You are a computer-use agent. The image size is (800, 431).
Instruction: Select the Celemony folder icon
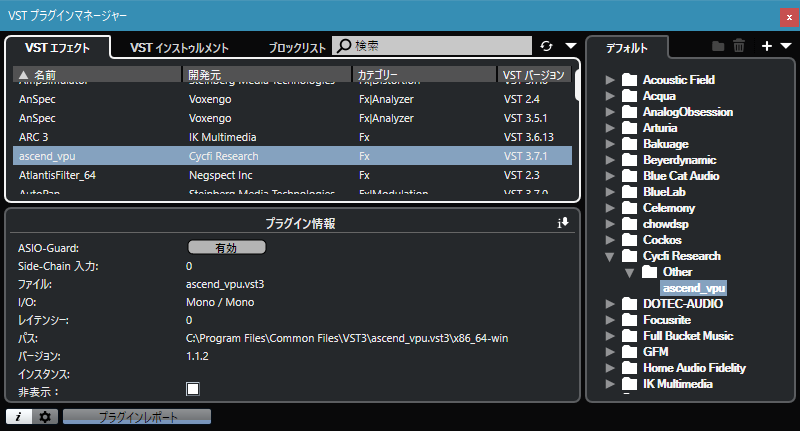630,208
